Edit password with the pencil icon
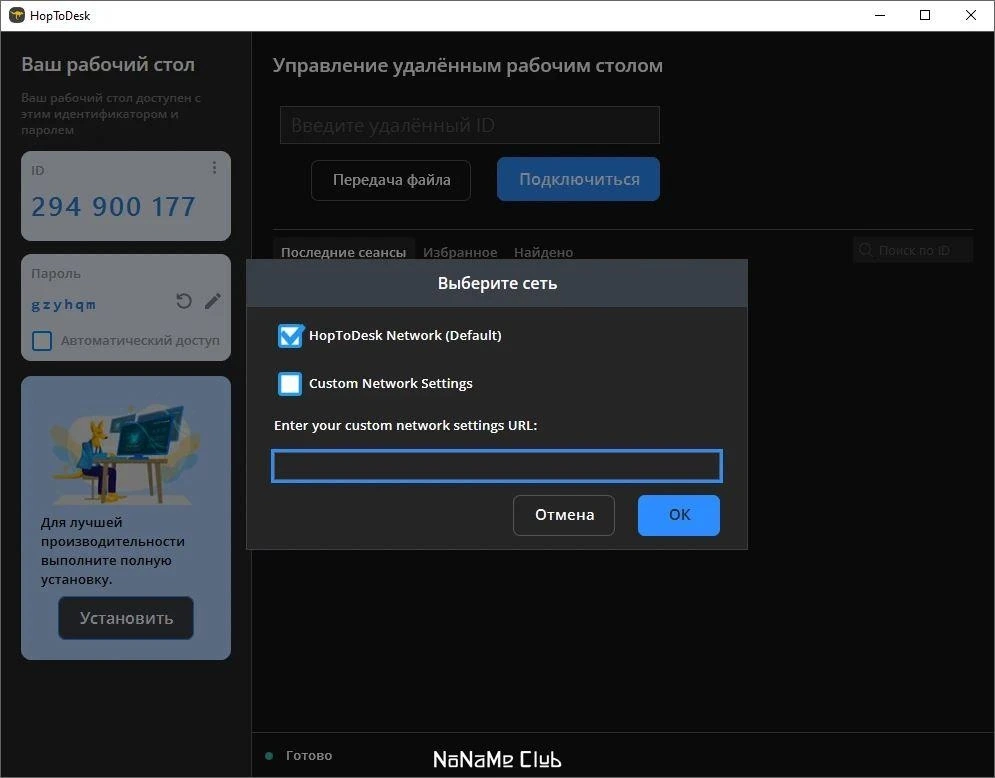Screen dimensions: 995x778 (x=213, y=301)
